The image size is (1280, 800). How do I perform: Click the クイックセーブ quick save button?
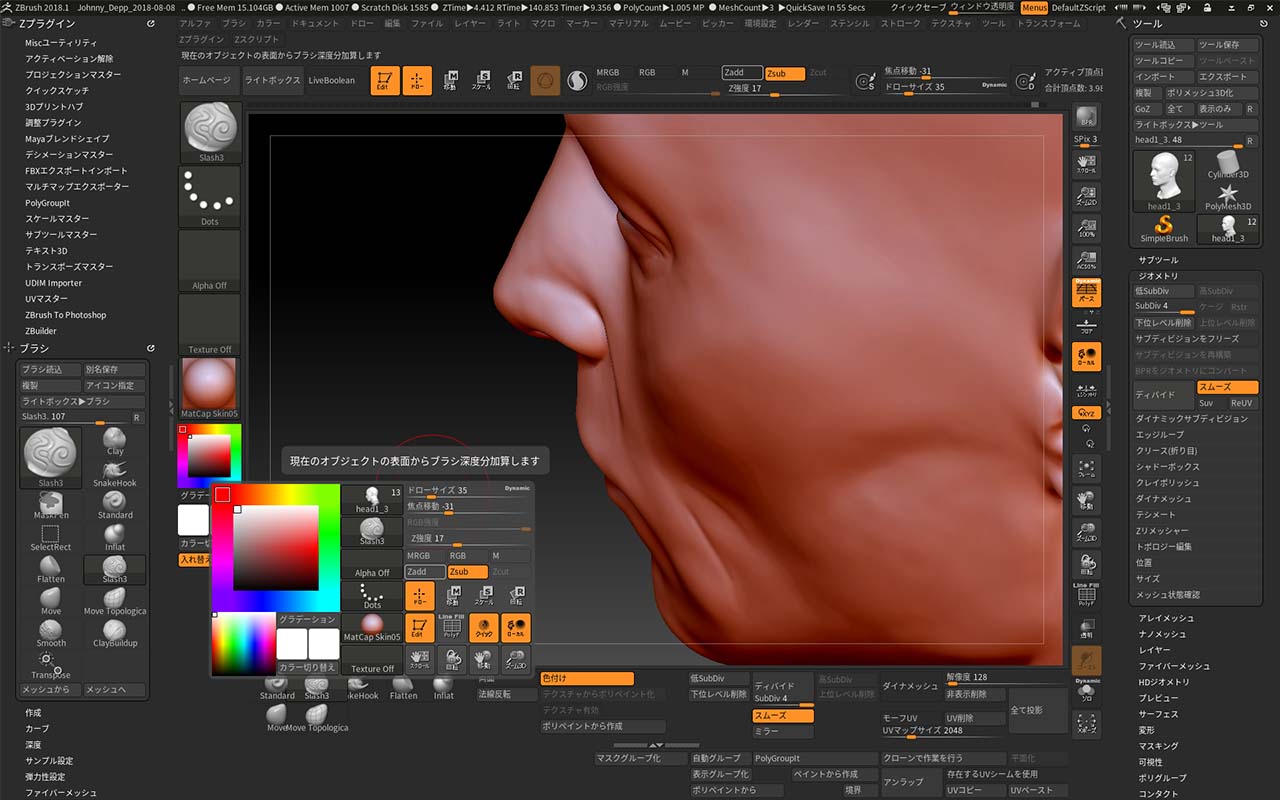point(918,7)
